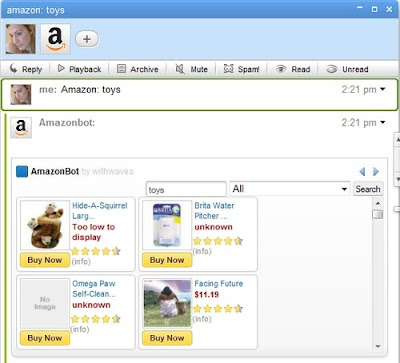The width and height of the screenshot is (400, 363).
Task: Click the me avatar in the first message
Action: (x=21, y=94)
